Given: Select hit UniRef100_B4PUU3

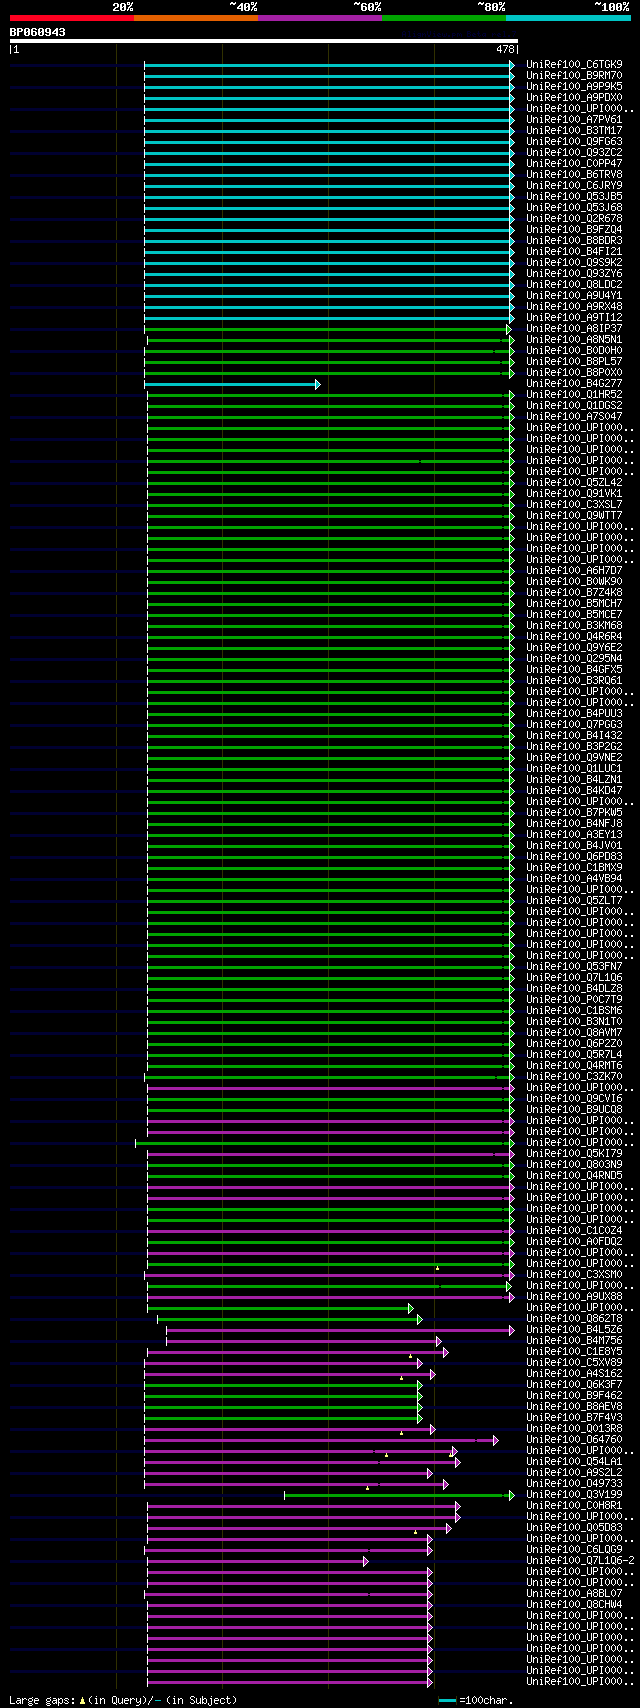Looking at the screenshot, I should (574, 713).
